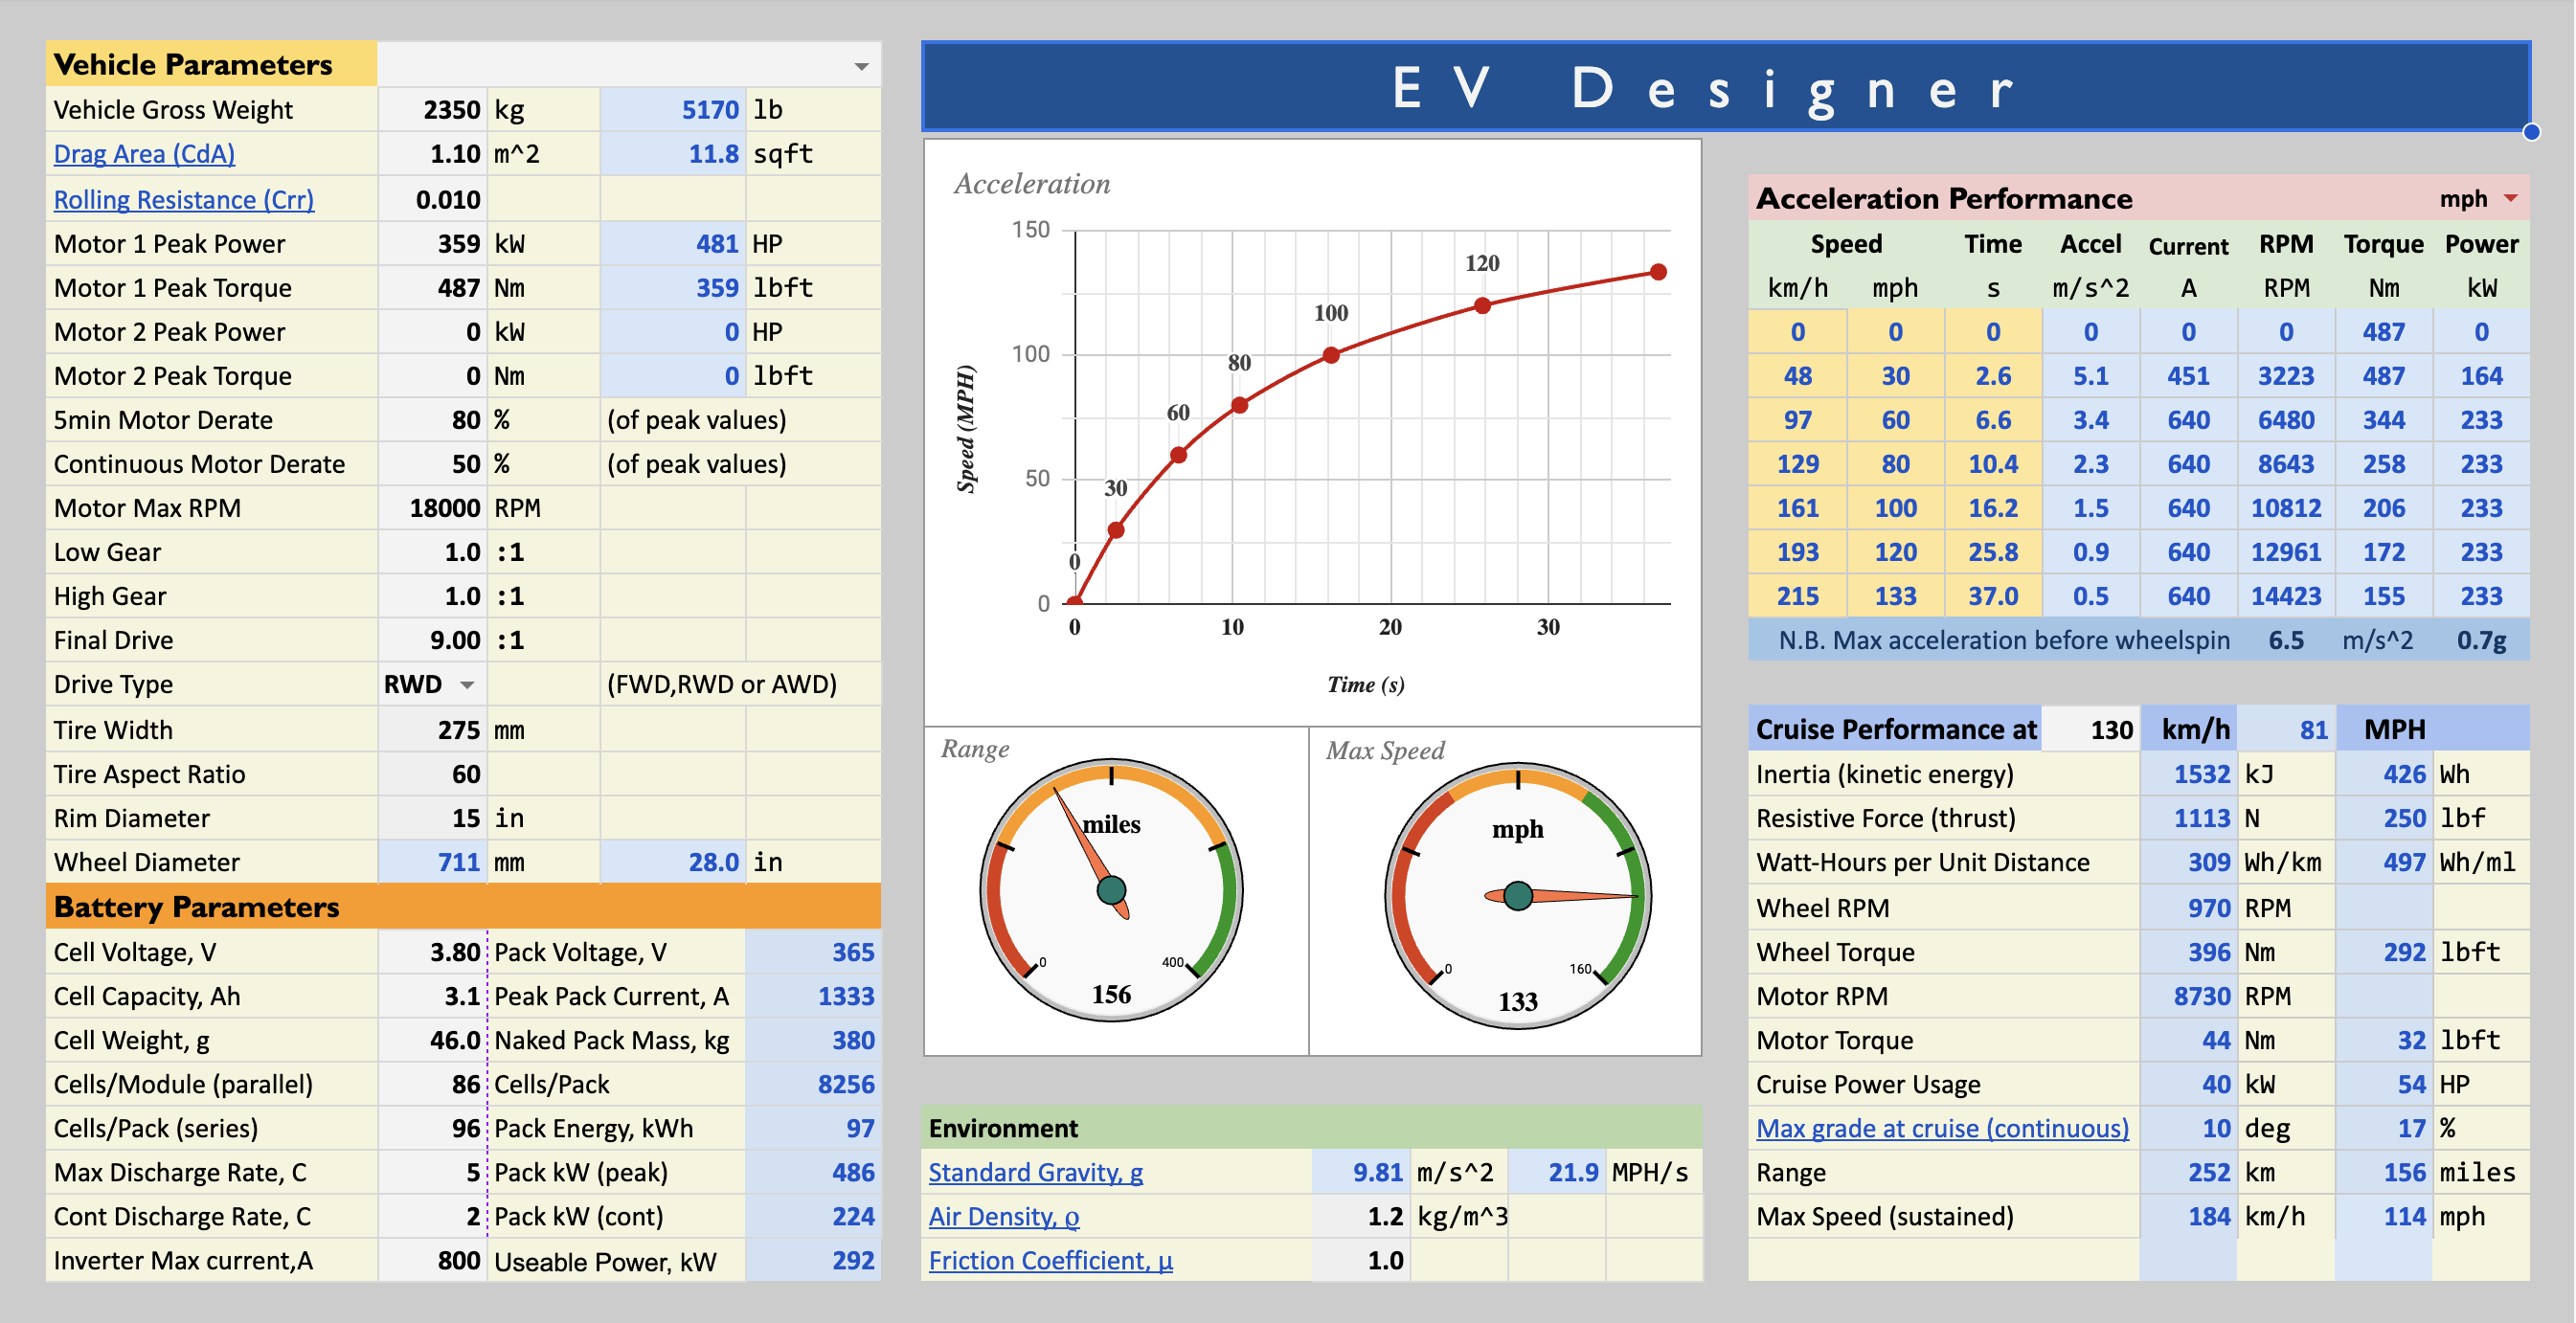Open the Standard Gravity, g link
Screen dimensions: 2576x1323
click(1035, 1172)
